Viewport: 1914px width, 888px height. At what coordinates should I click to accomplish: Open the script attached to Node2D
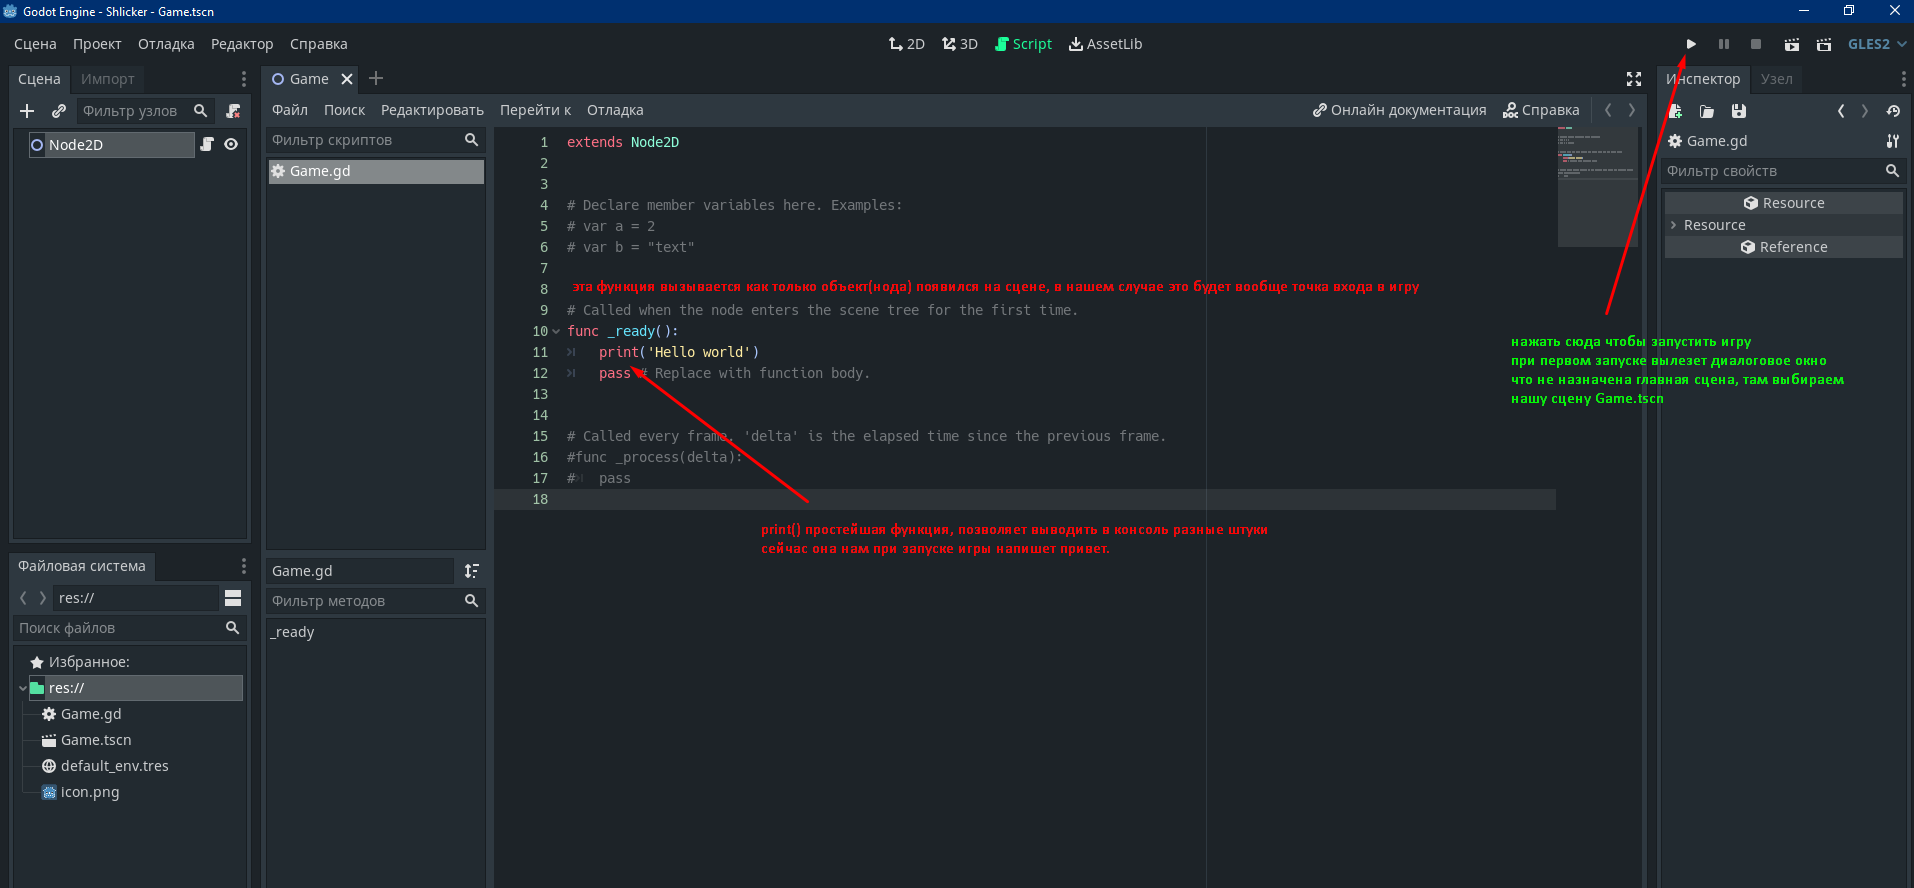pyautogui.click(x=207, y=144)
